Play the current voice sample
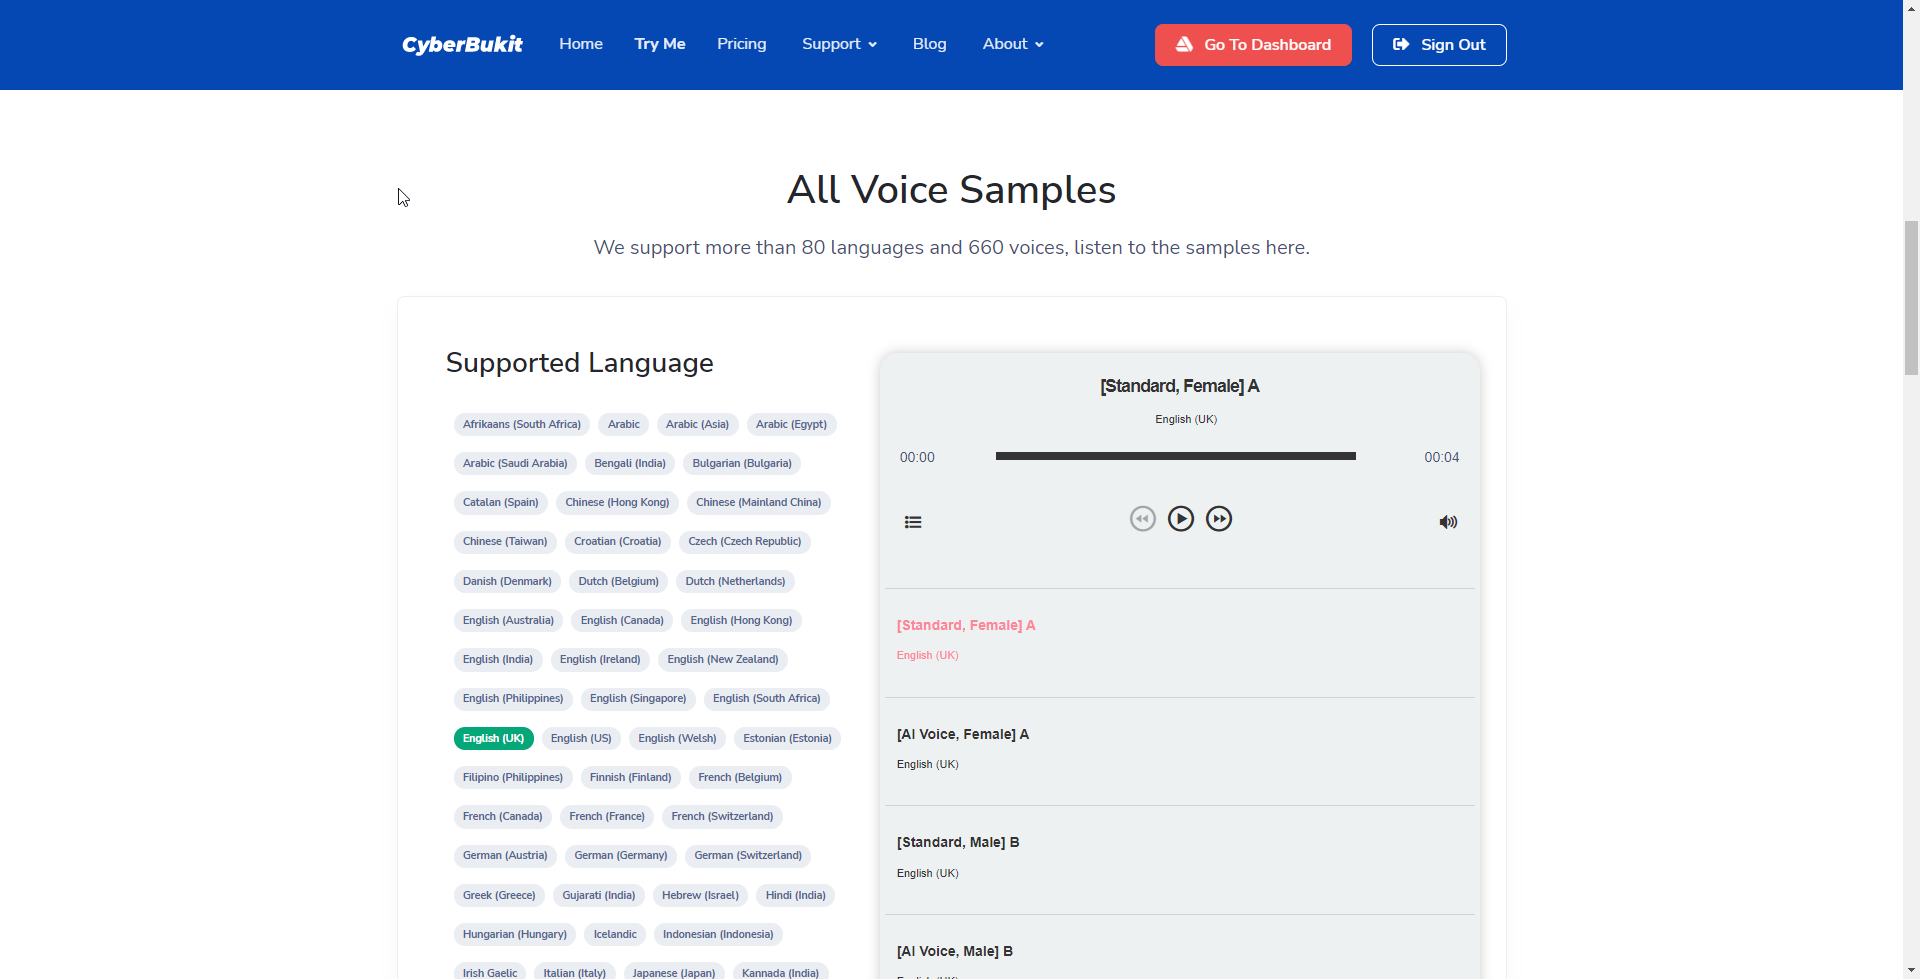The height and width of the screenshot is (979, 1920). (x=1181, y=518)
